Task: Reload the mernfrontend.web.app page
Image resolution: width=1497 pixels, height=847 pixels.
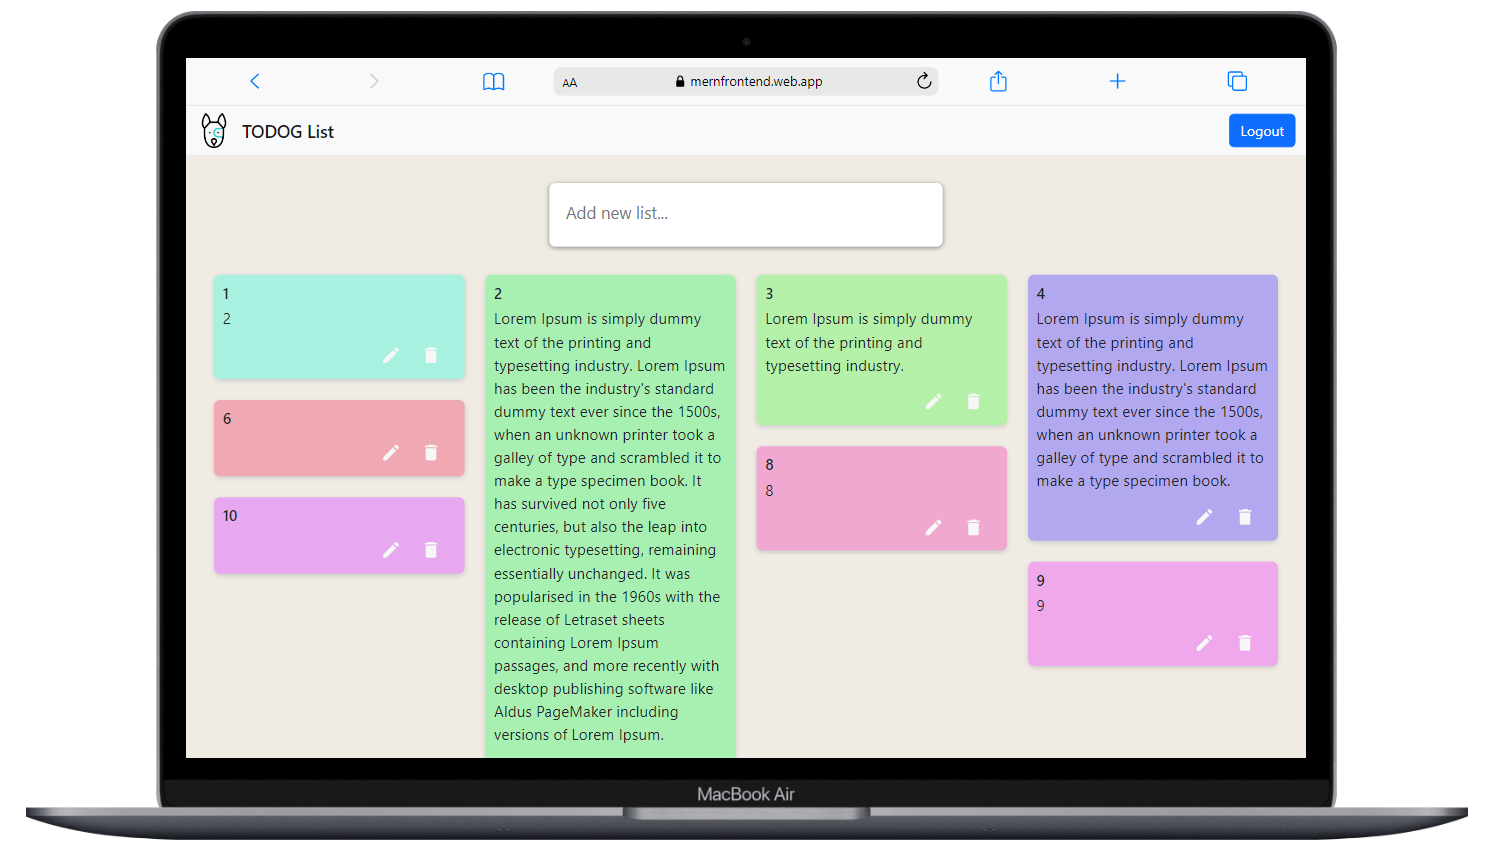Action: pos(923,82)
